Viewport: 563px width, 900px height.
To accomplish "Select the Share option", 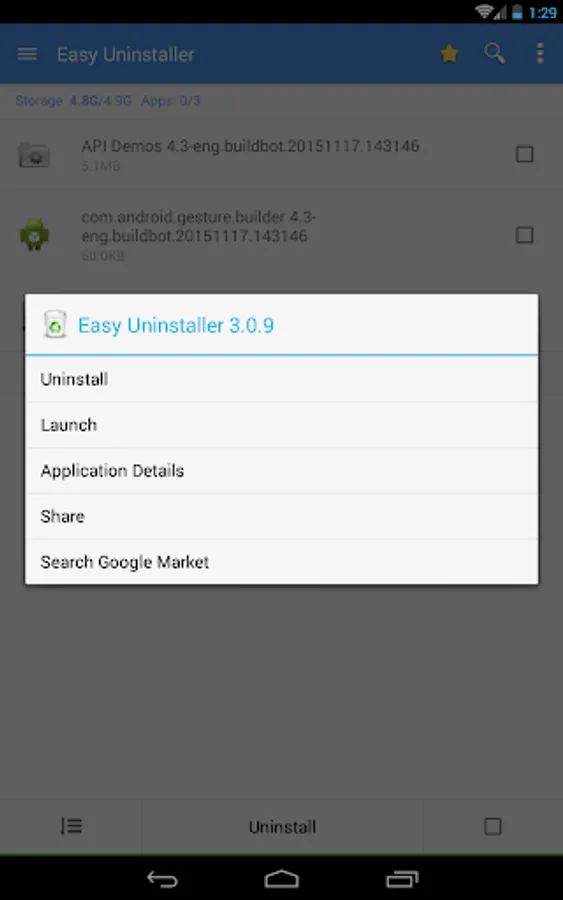I will tap(281, 516).
